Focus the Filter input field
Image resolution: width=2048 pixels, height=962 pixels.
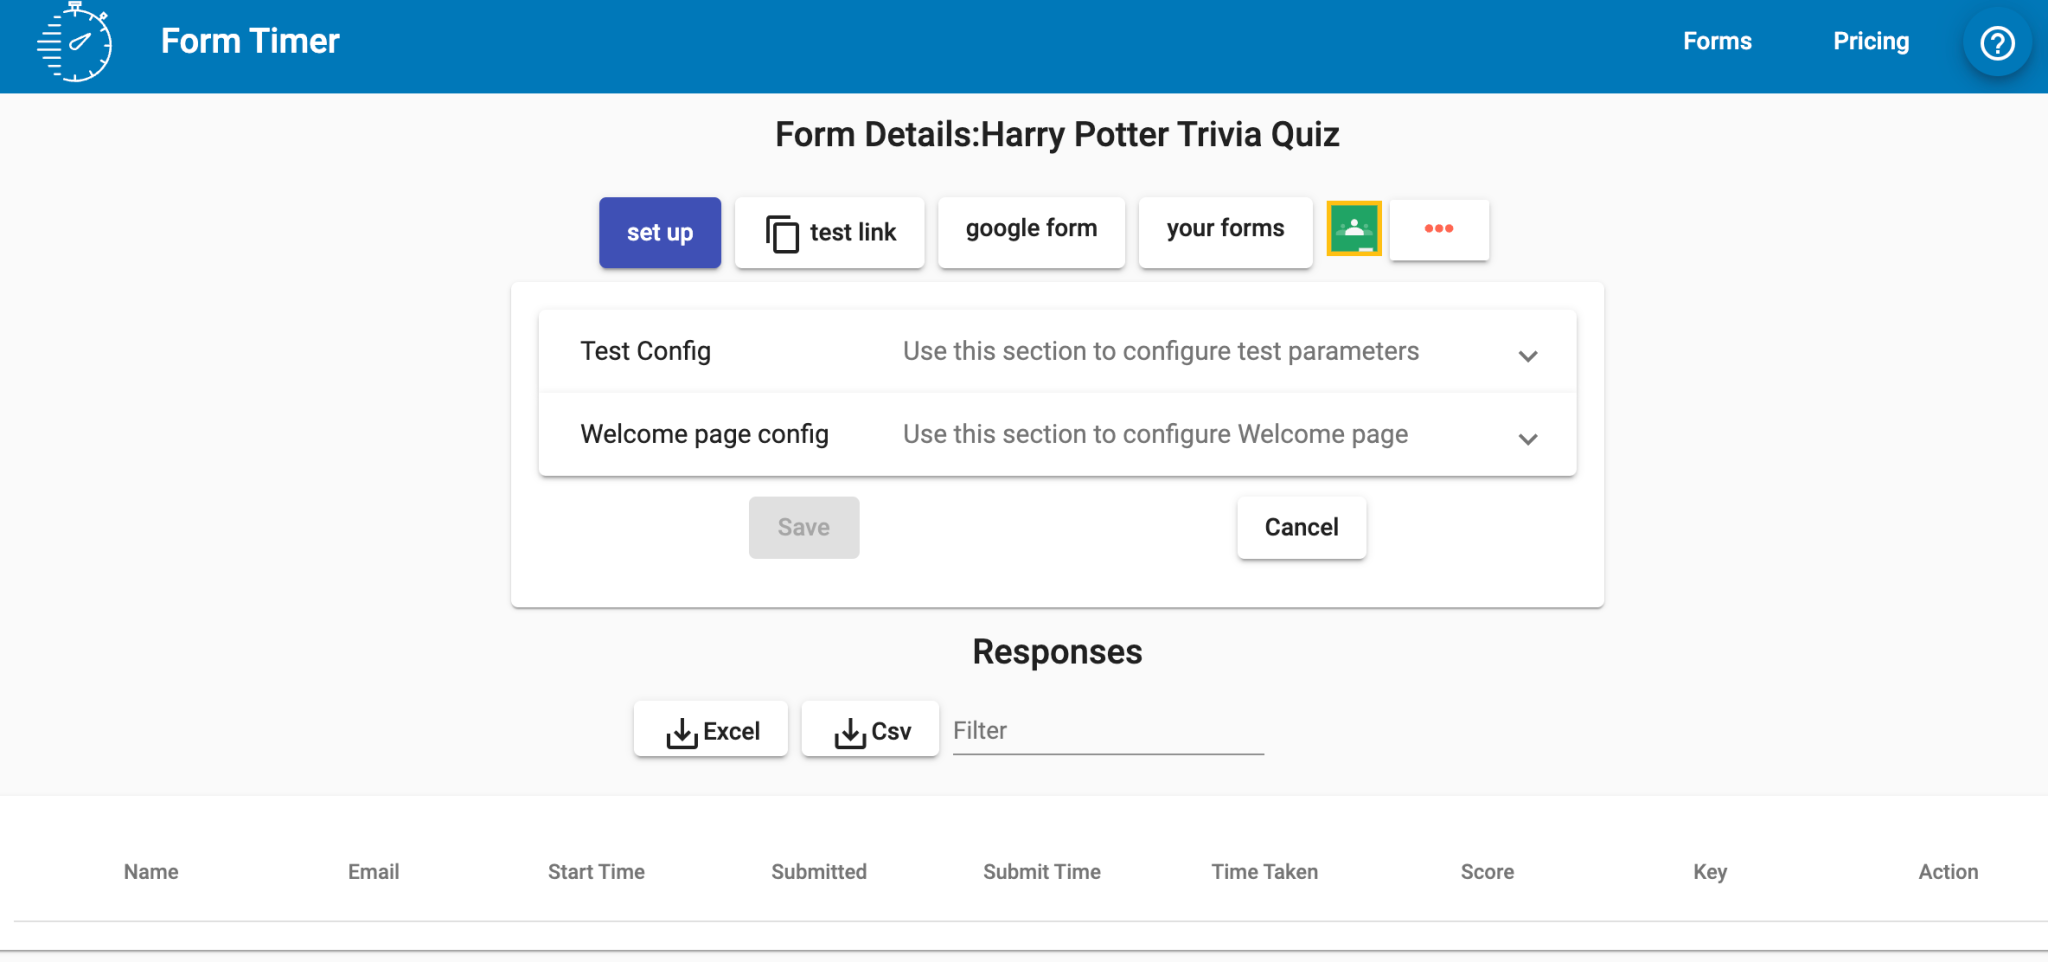(x=1107, y=731)
